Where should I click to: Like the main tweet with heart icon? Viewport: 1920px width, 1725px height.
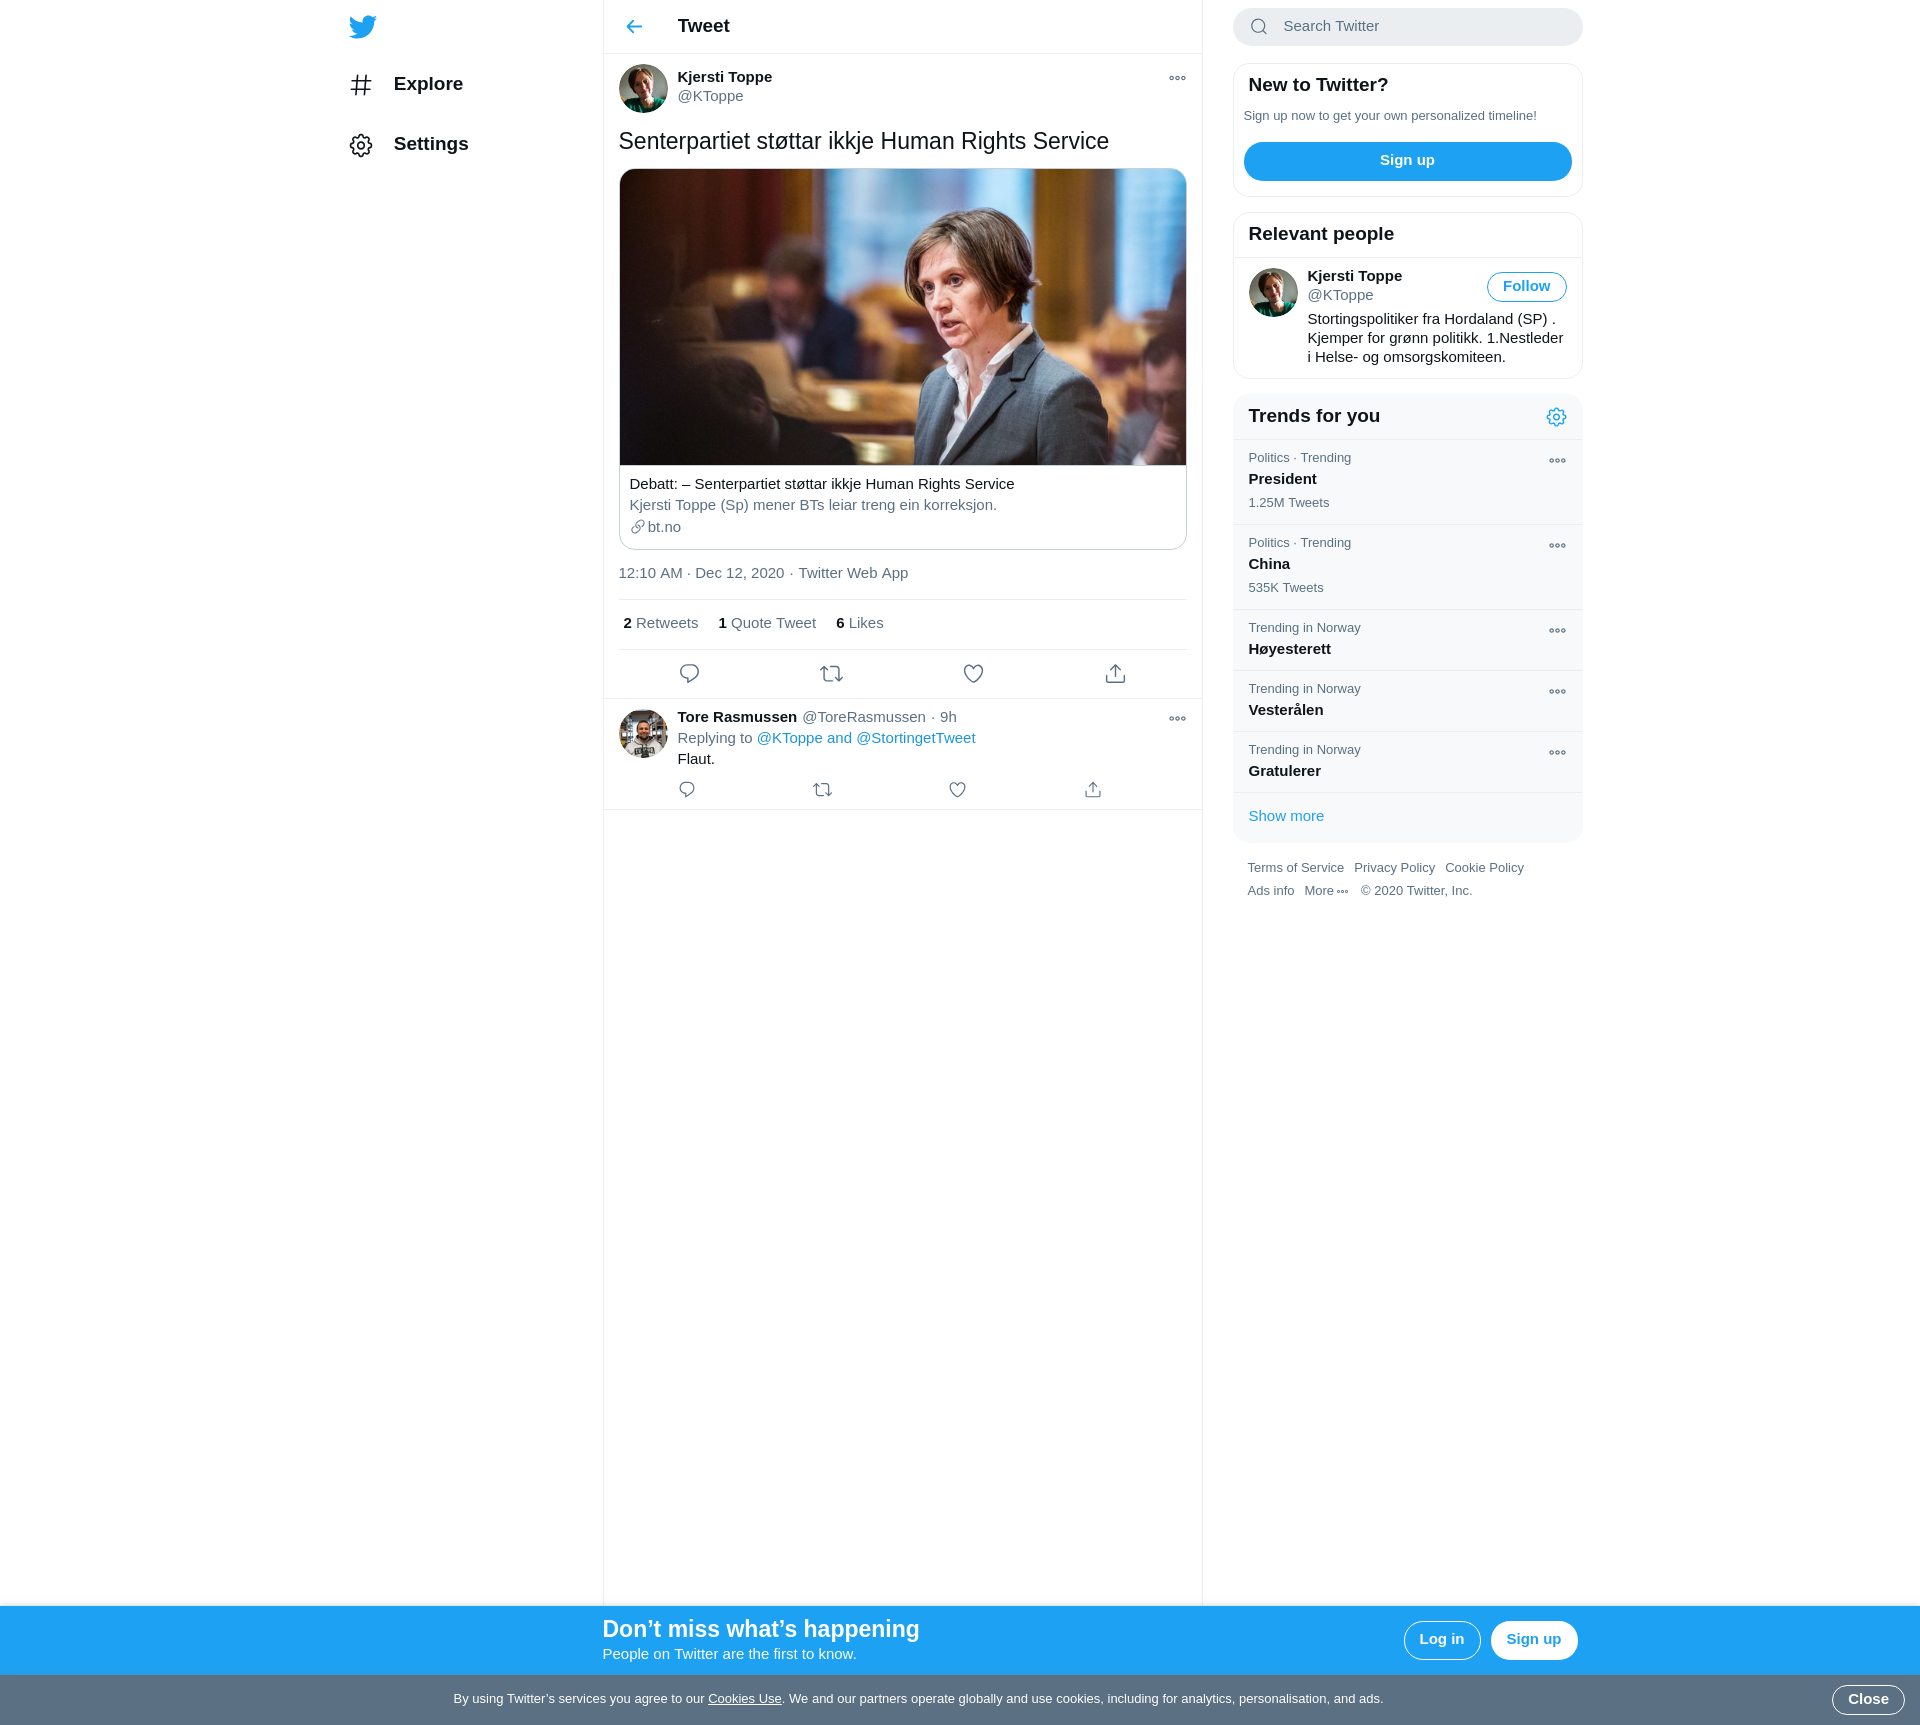click(973, 674)
